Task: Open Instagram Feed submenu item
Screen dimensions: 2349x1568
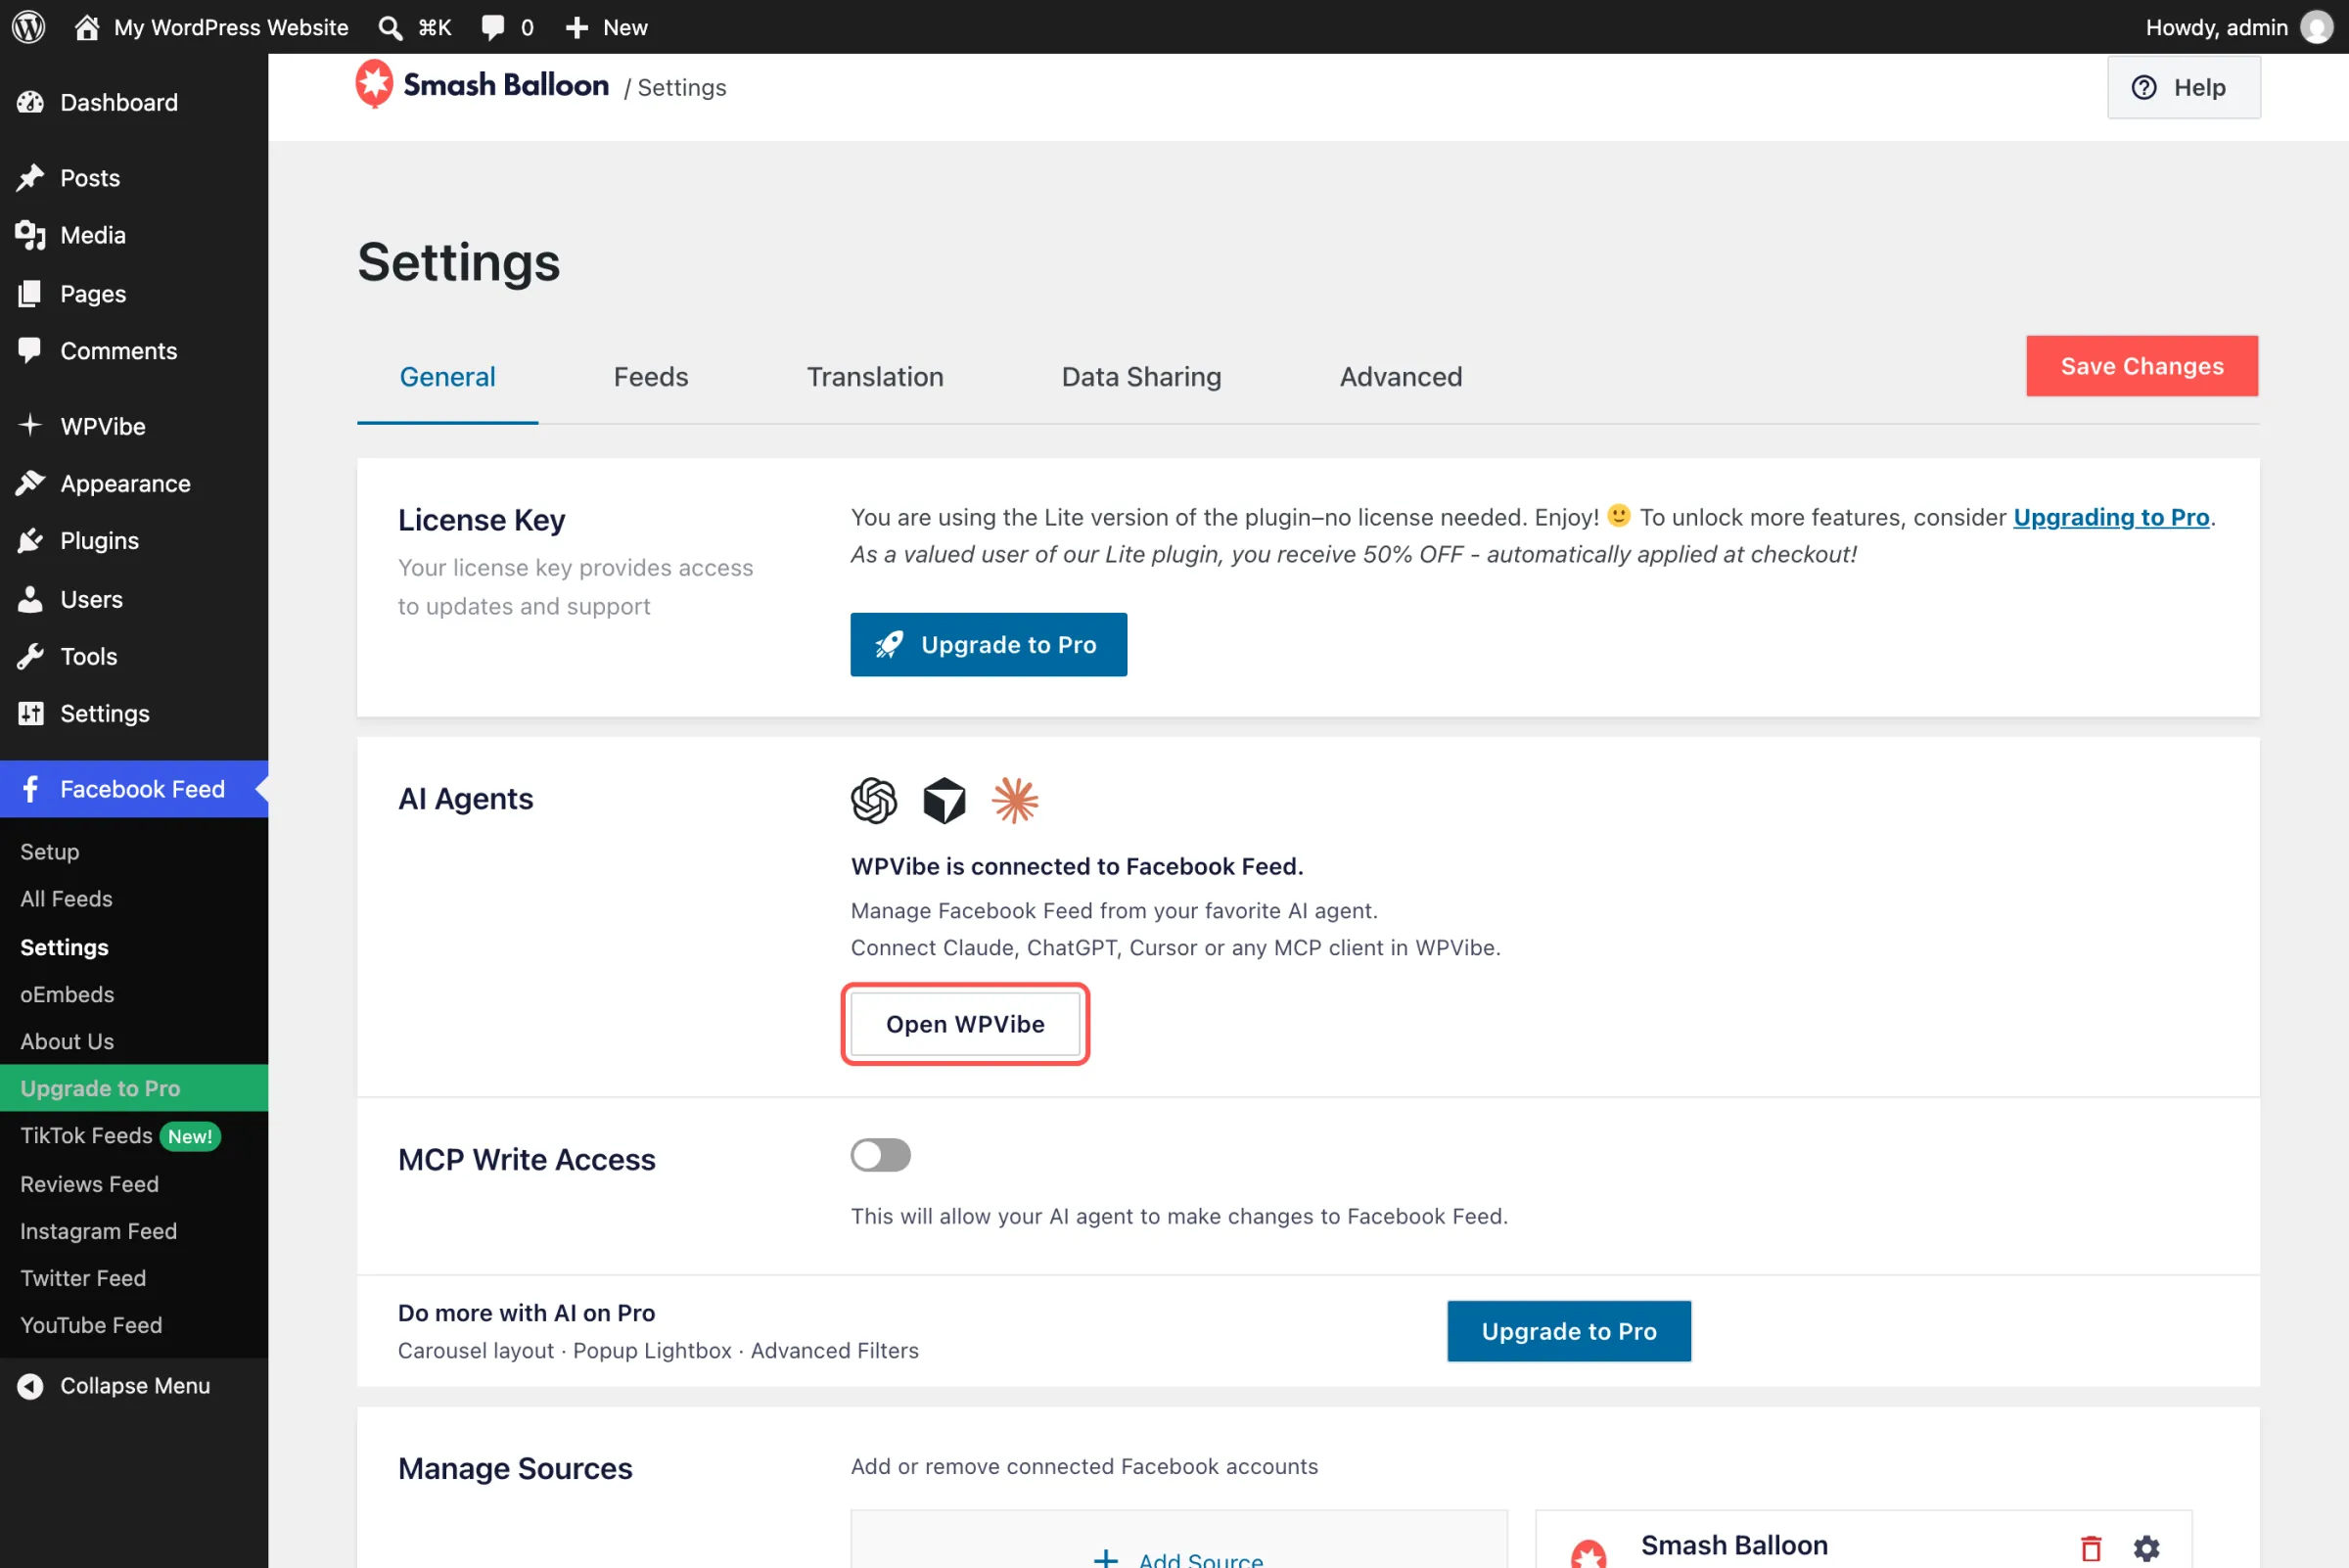Action: point(98,1231)
